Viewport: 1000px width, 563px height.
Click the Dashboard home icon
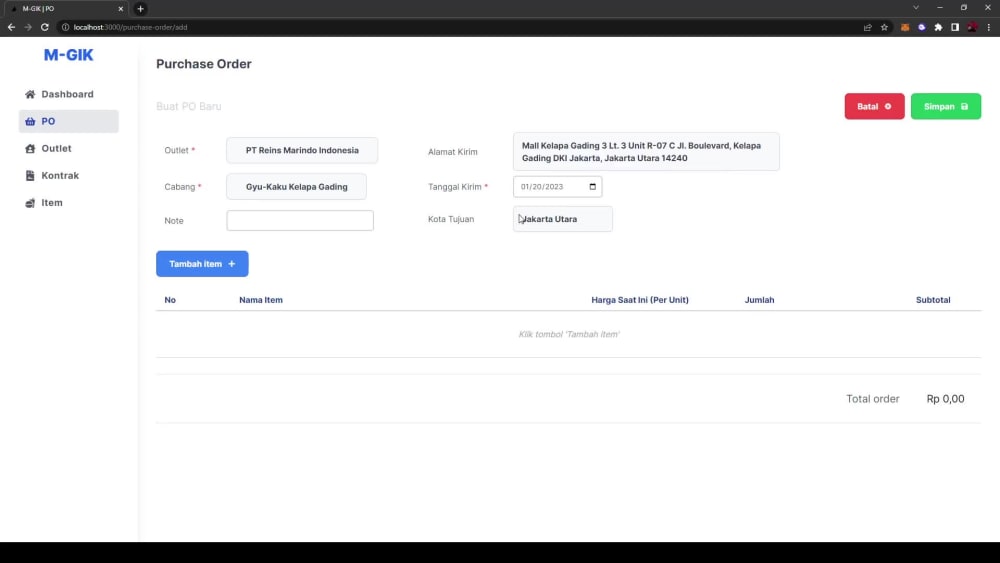coord(30,94)
